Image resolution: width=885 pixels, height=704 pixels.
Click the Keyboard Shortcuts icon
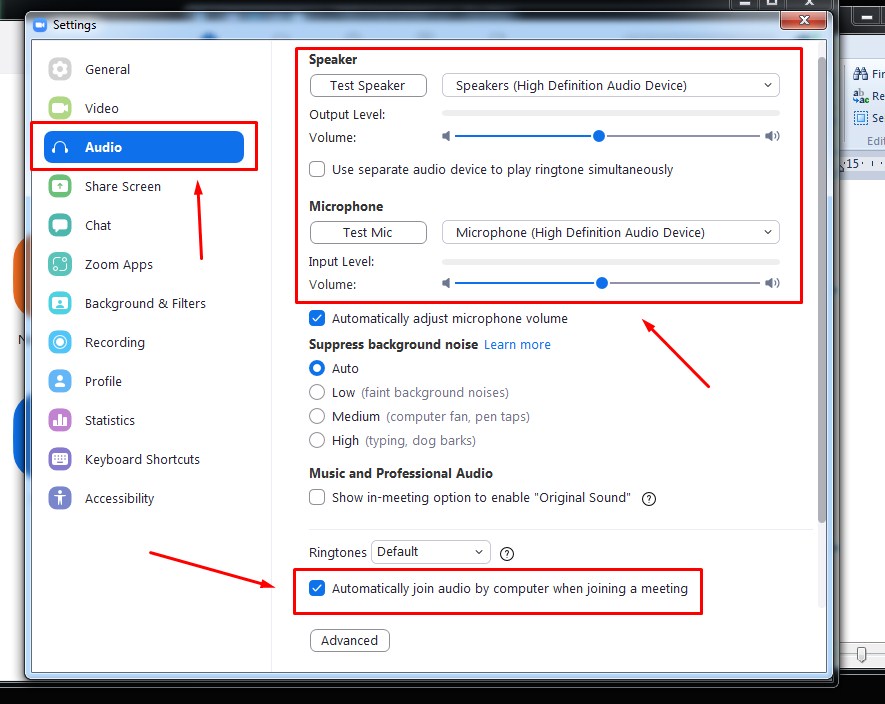60,459
